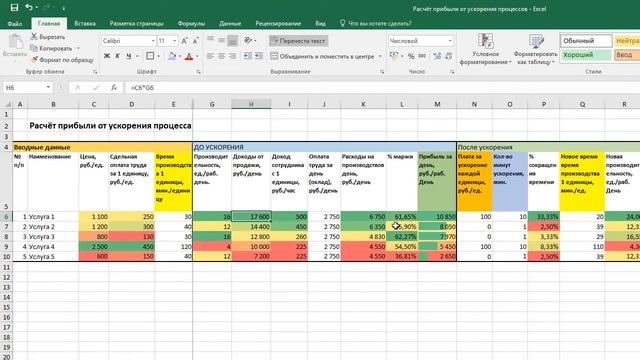Switch to the Вставка tab
The image size is (640, 360).
85,24
